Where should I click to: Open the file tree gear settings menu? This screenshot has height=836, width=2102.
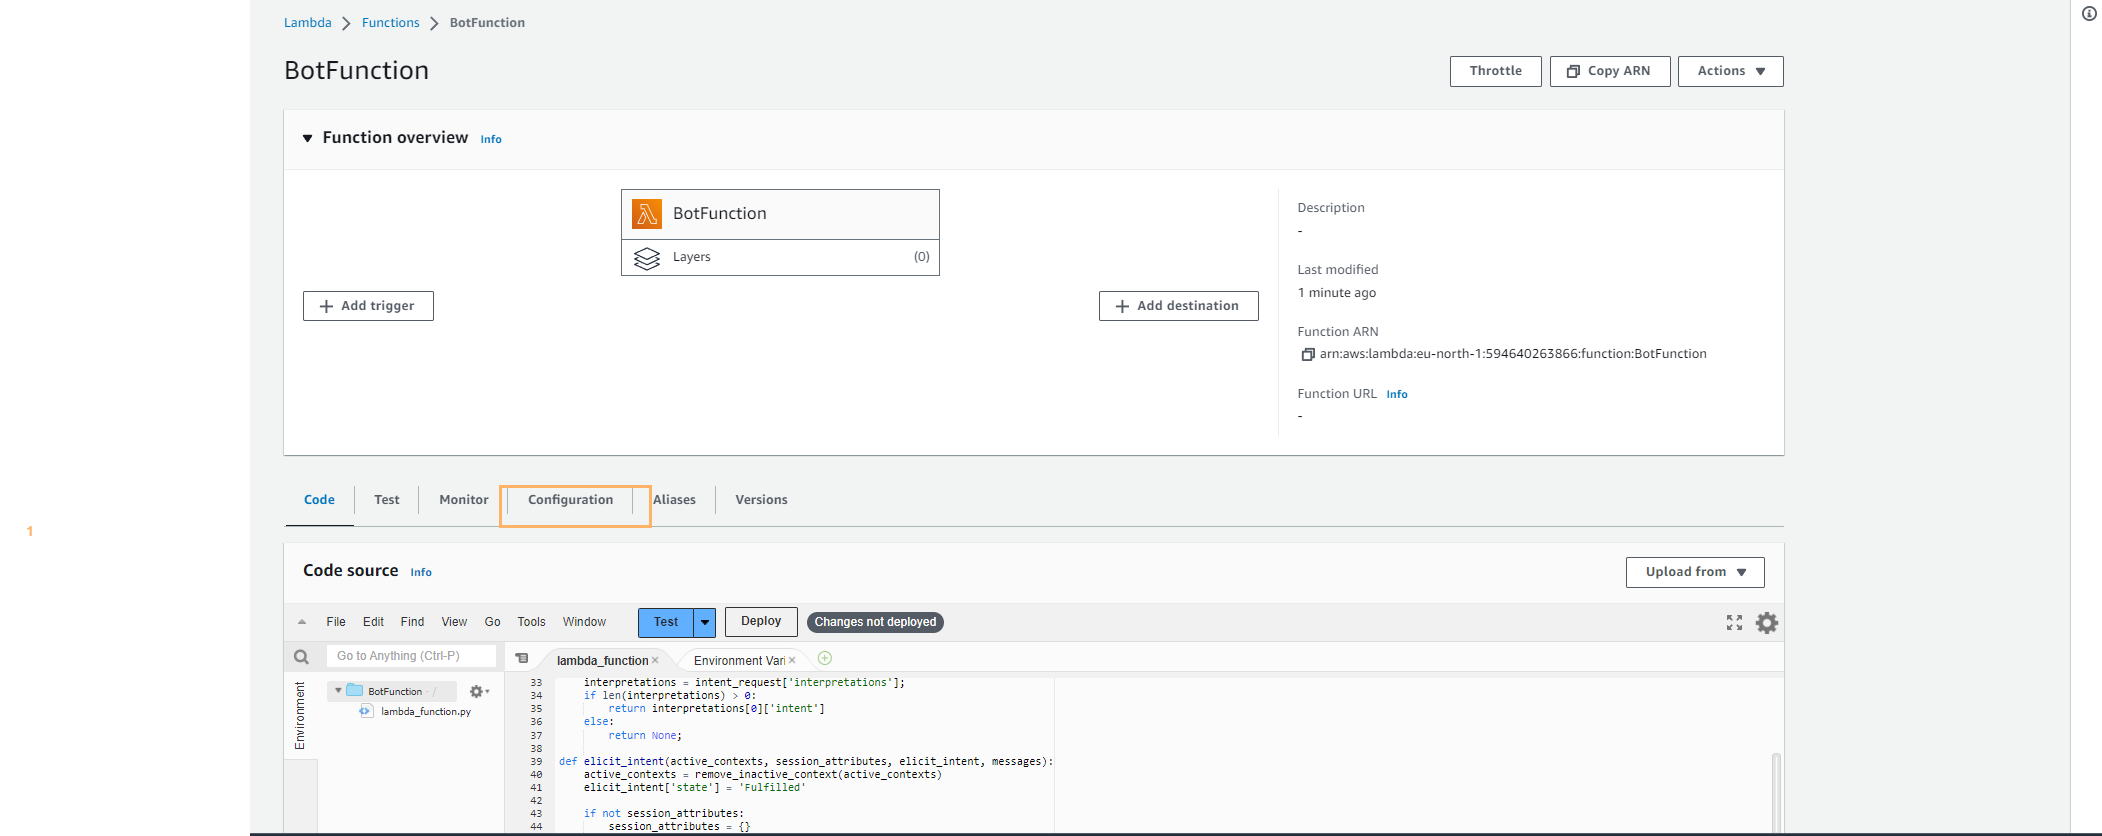479,692
